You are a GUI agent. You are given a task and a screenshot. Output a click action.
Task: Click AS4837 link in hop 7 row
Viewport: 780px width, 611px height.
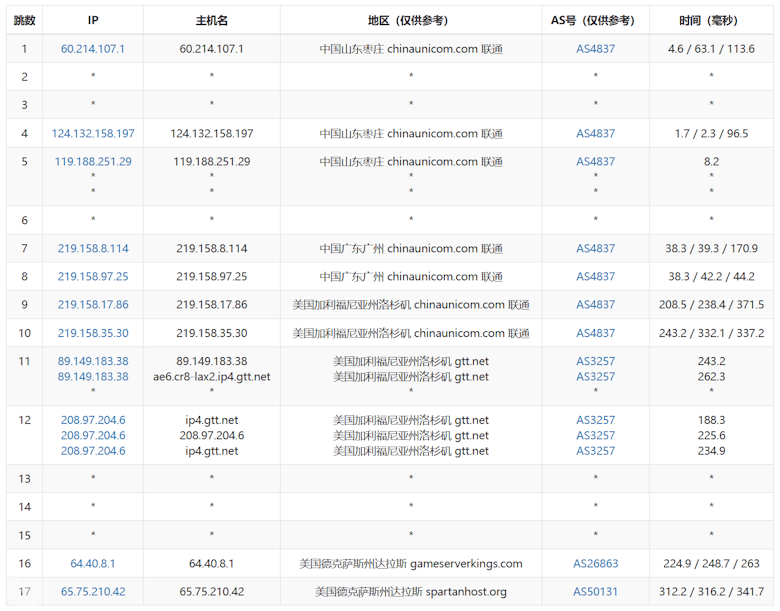pos(595,248)
